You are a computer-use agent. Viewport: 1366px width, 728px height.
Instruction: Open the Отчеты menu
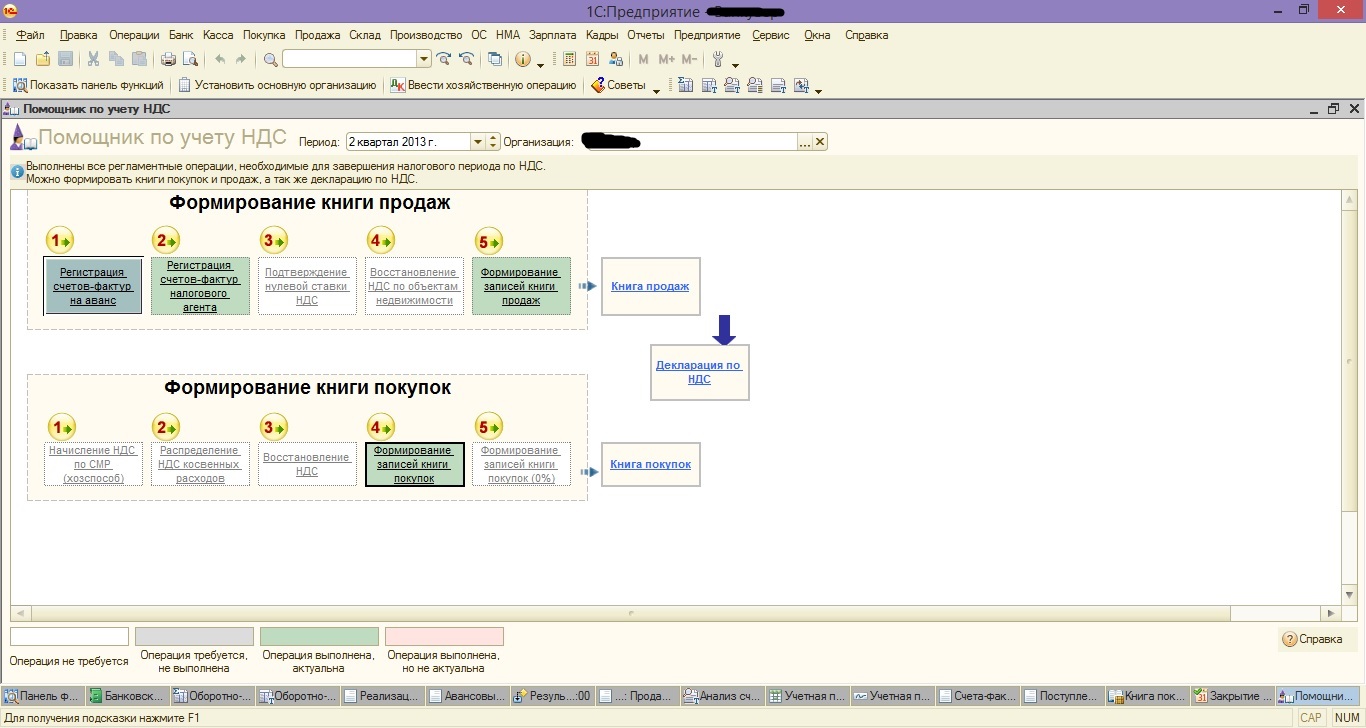coord(646,35)
